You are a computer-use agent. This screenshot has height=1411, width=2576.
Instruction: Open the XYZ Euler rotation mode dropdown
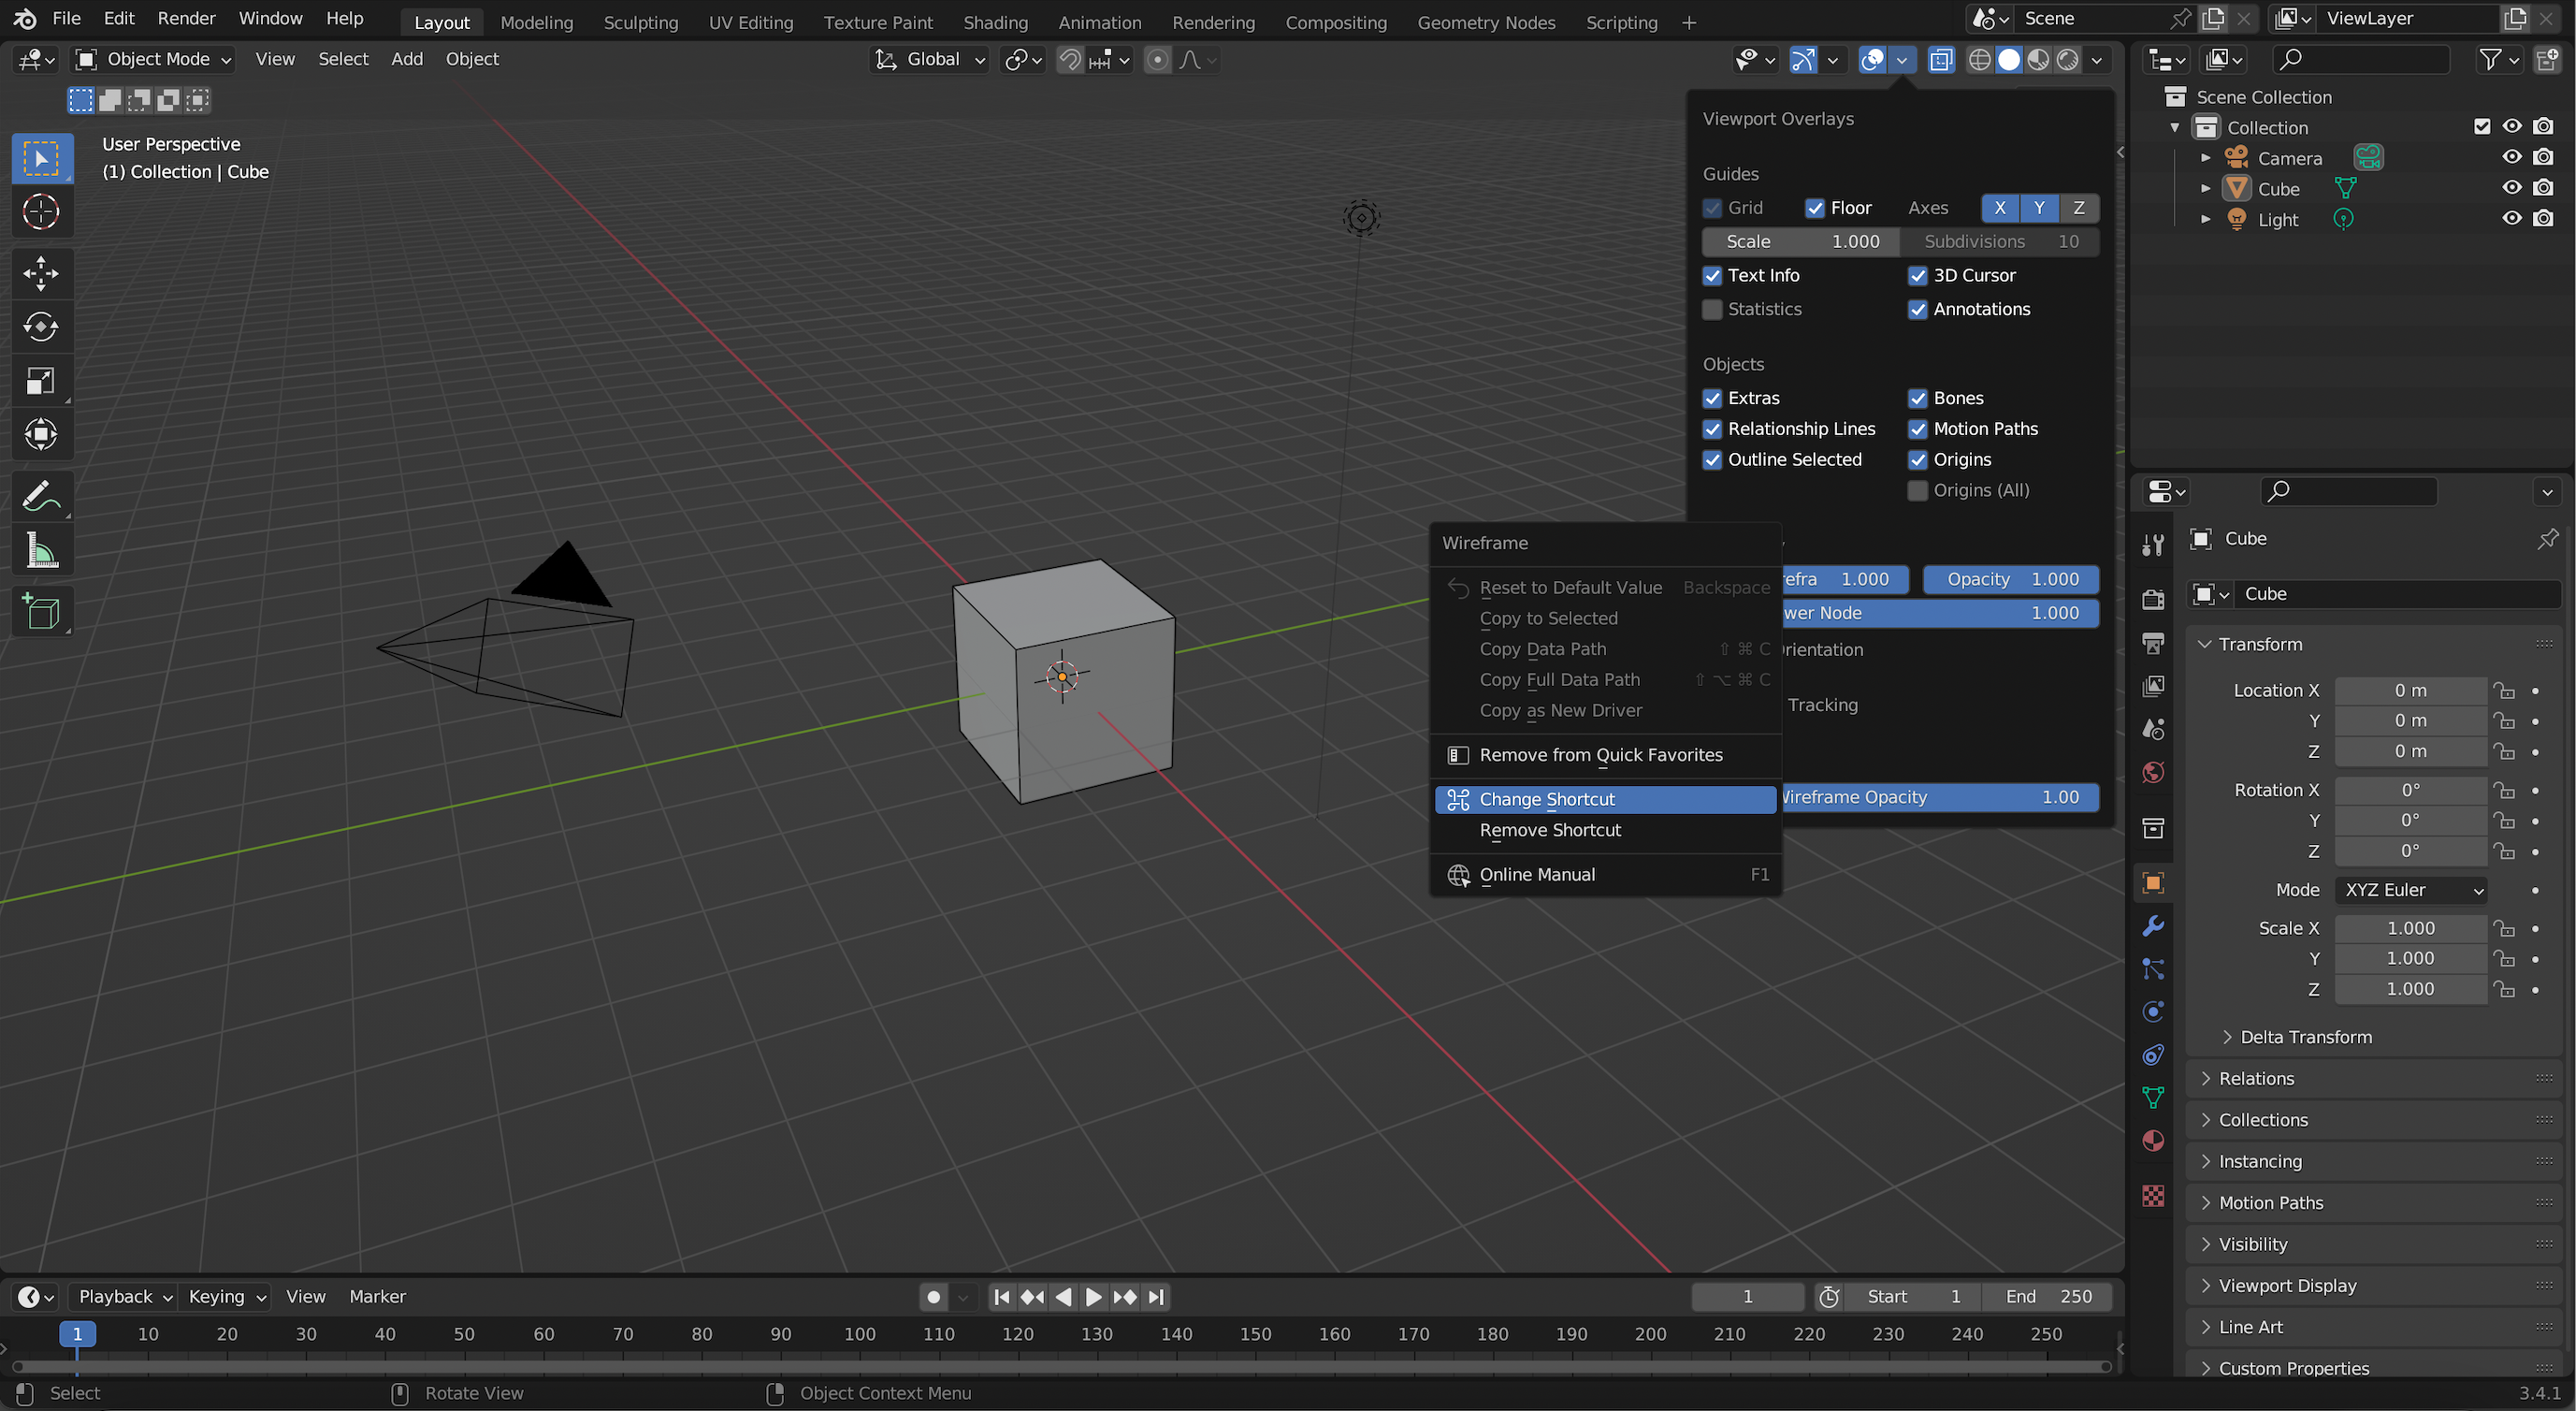(x=2410, y=890)
